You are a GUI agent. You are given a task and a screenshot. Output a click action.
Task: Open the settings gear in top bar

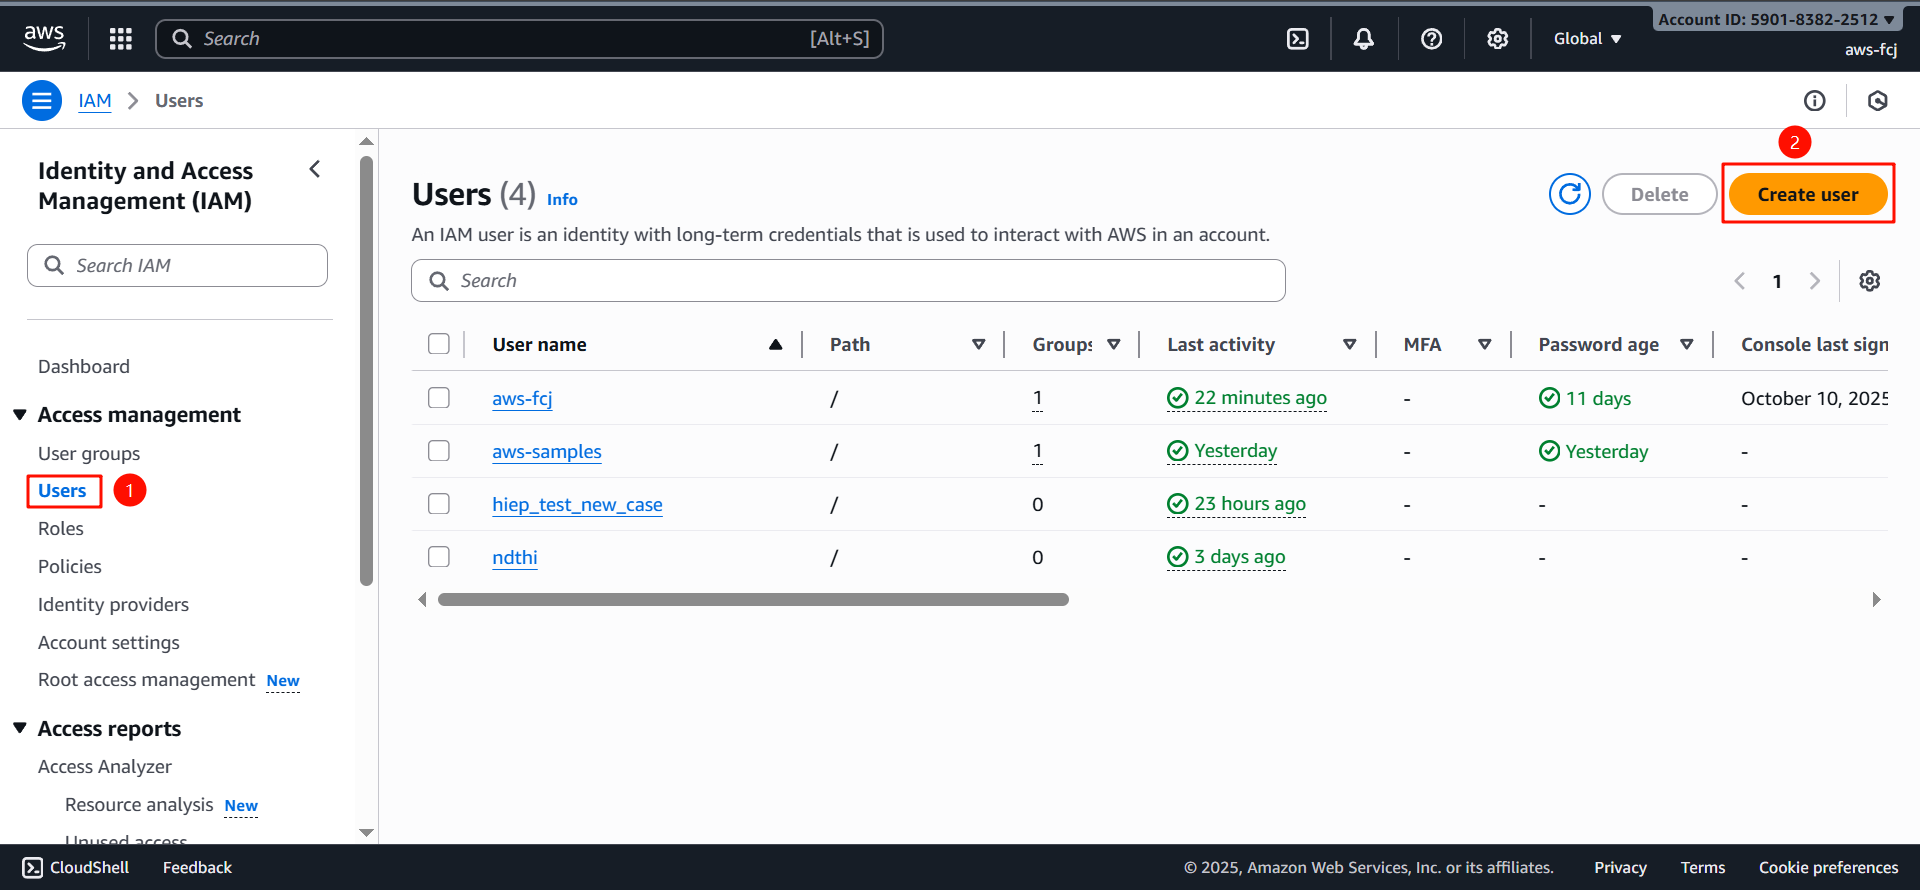1497,38
